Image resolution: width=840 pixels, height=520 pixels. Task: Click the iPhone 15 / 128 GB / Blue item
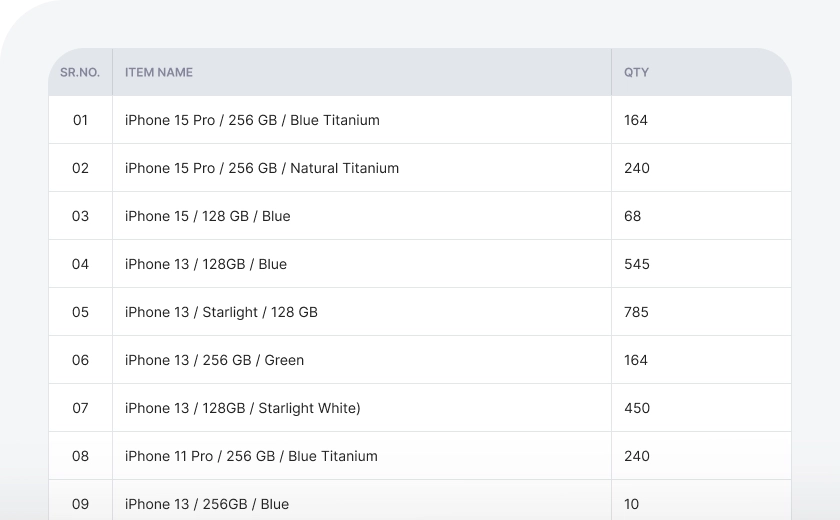click(x=208, y=216)
